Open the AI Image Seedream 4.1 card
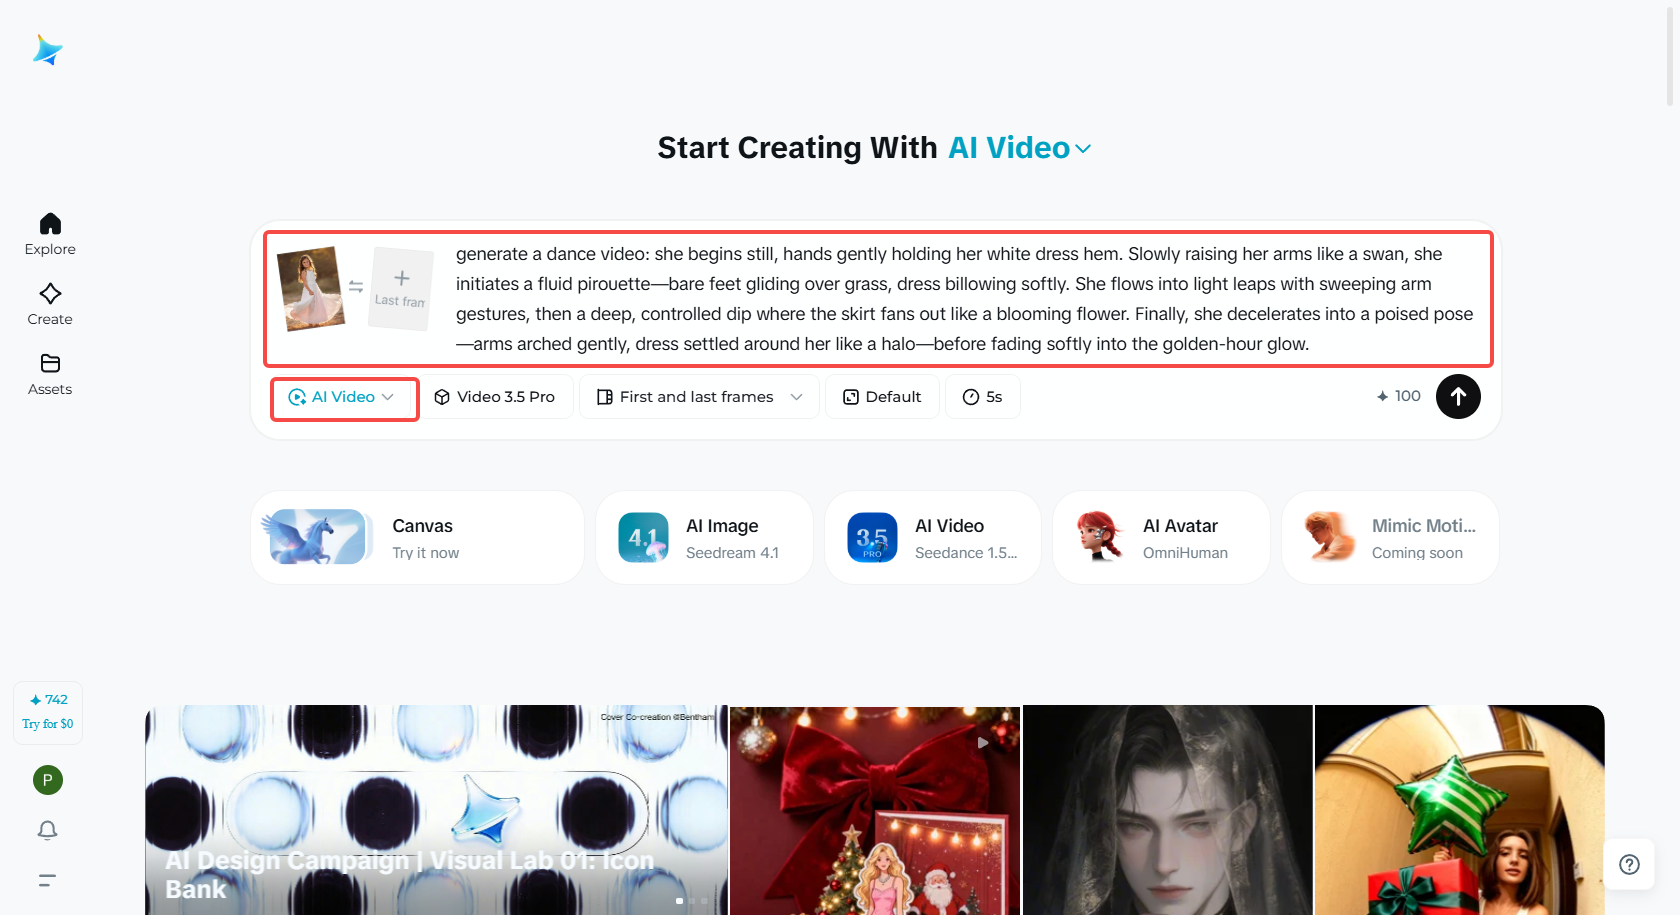Screen dimensions: 1680x915 point(704,537)
